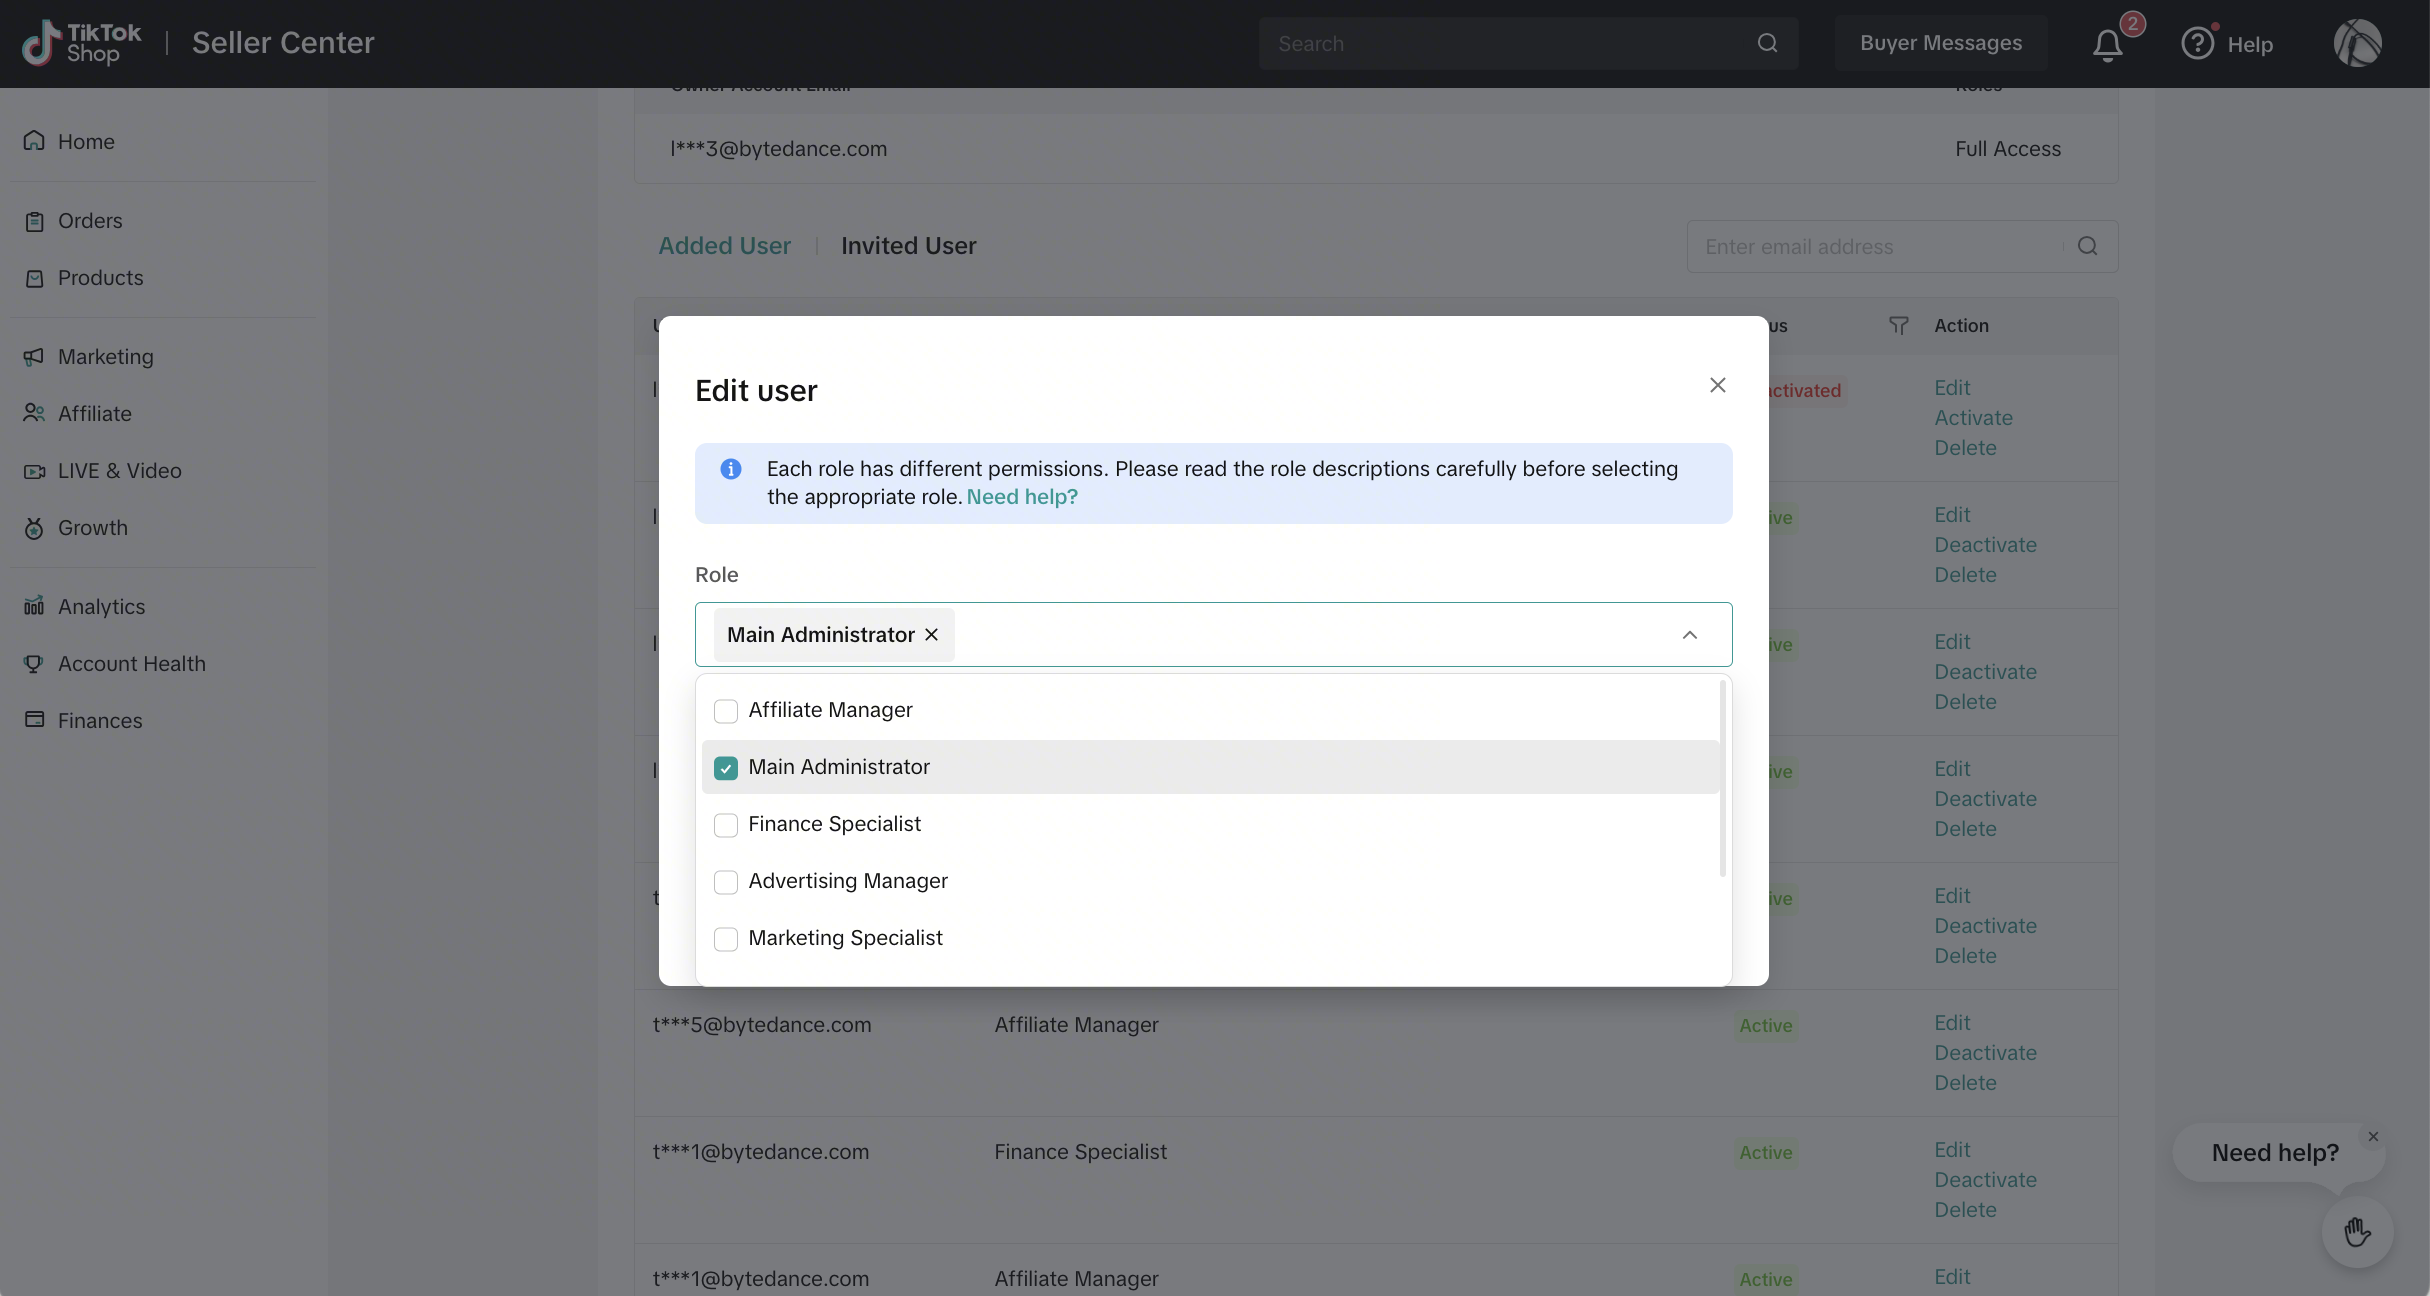Screen dimensions: 2430x1296
Task: Click the Need help? link in banner
Action: tap(1022, 497)
